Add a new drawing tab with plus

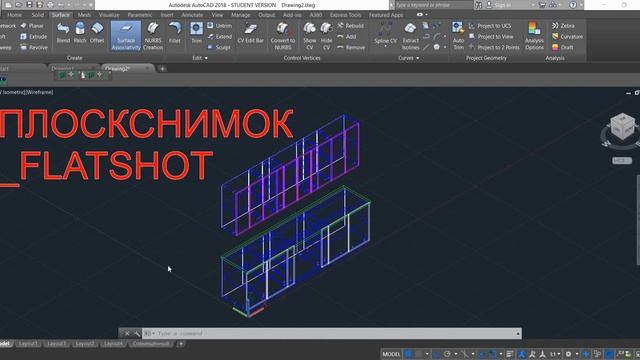pos(162,69)
